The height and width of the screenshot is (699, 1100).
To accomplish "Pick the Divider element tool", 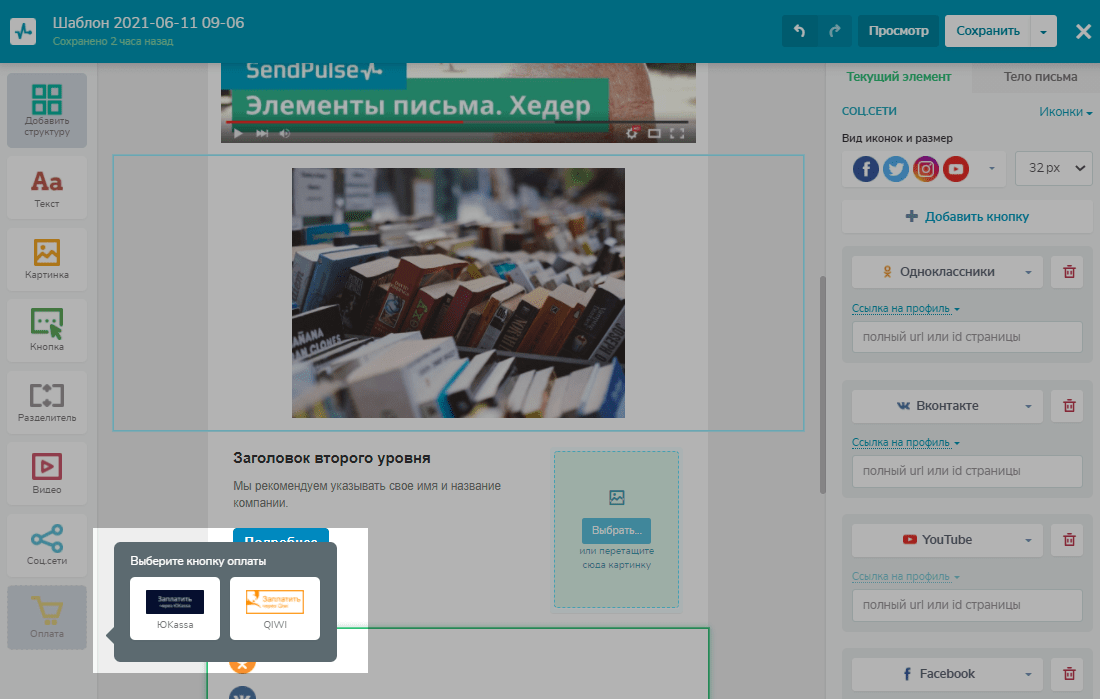I will [47, 403].
